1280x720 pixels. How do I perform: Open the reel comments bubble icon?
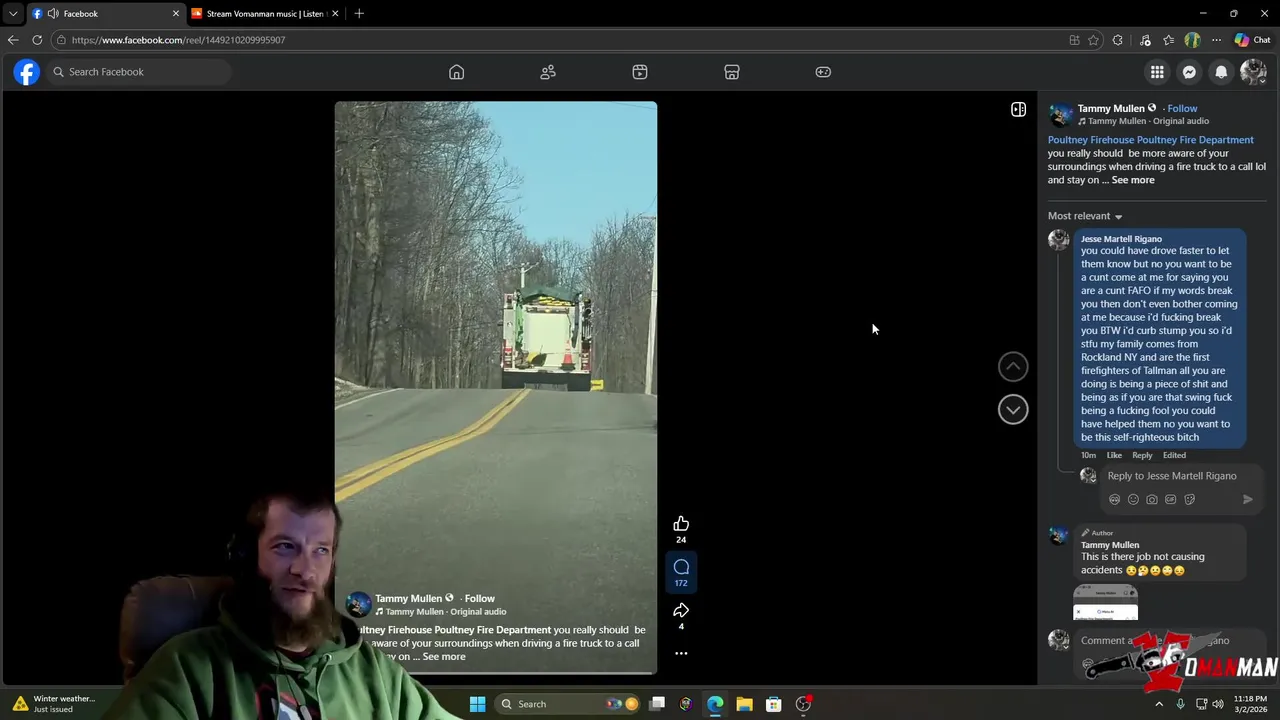click(681, 567)
